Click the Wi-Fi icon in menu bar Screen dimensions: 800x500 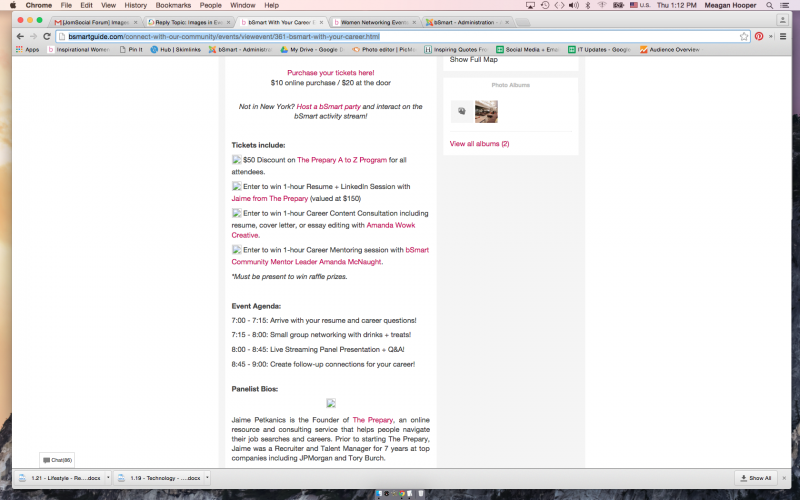point(602,5)
